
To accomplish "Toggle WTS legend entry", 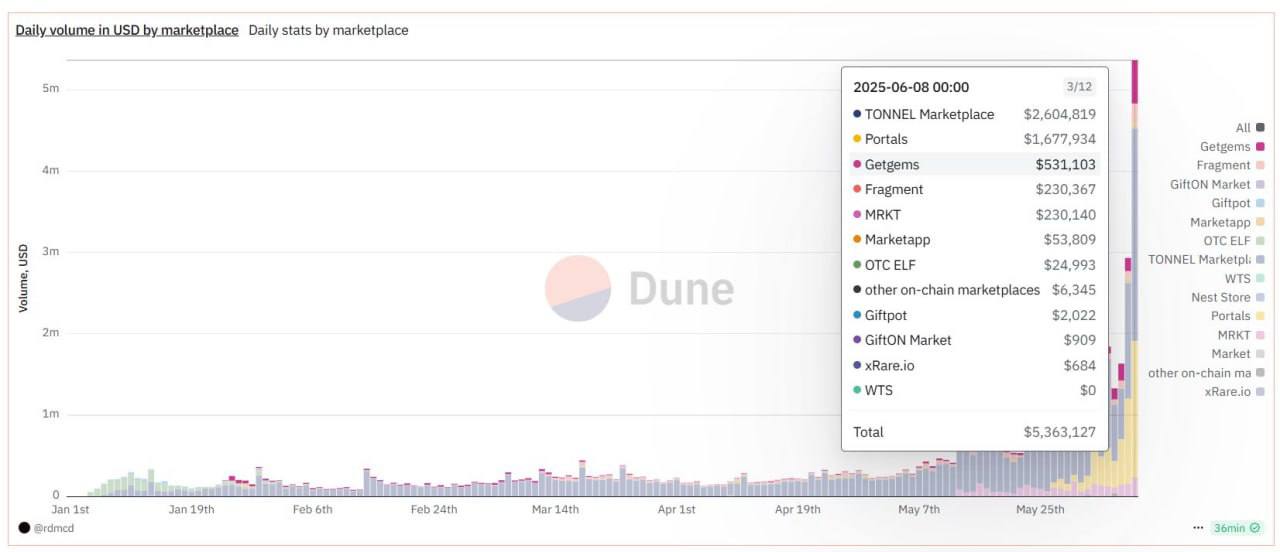I will pos(1245,279).
